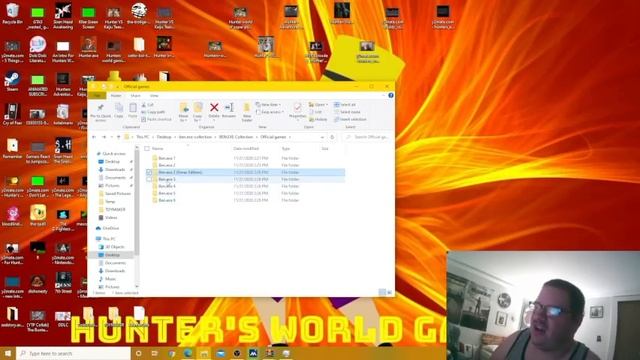This screenshot has width=640, height=360.
Task: Click the red Delete X icon
Action: point(214,107)
